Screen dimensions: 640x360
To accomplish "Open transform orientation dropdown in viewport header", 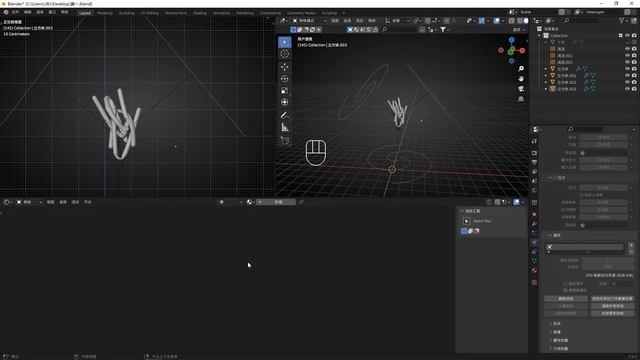I will 397,20.
